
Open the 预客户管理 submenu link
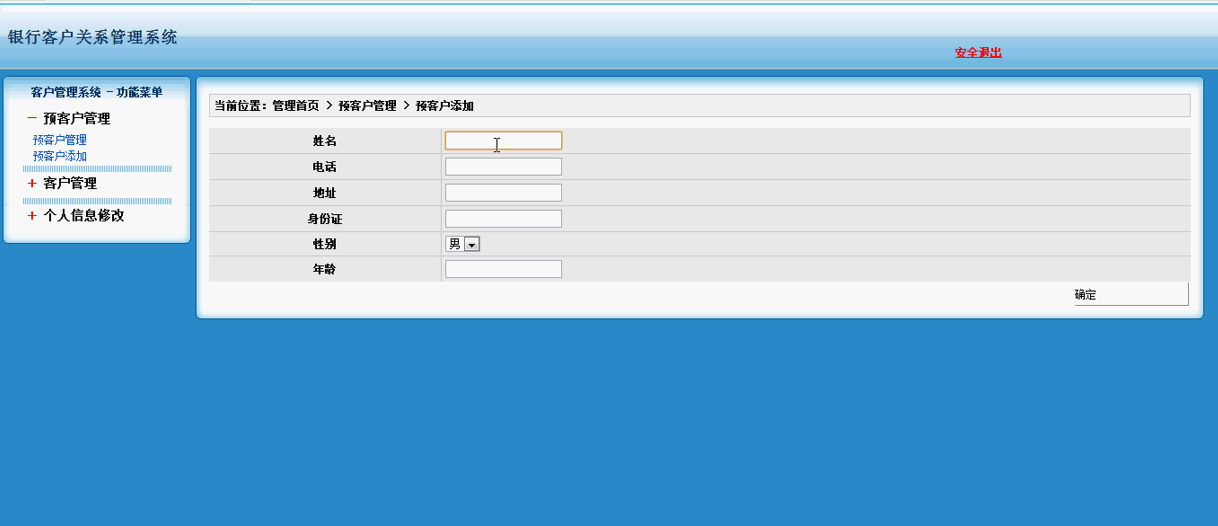(60, 140)
